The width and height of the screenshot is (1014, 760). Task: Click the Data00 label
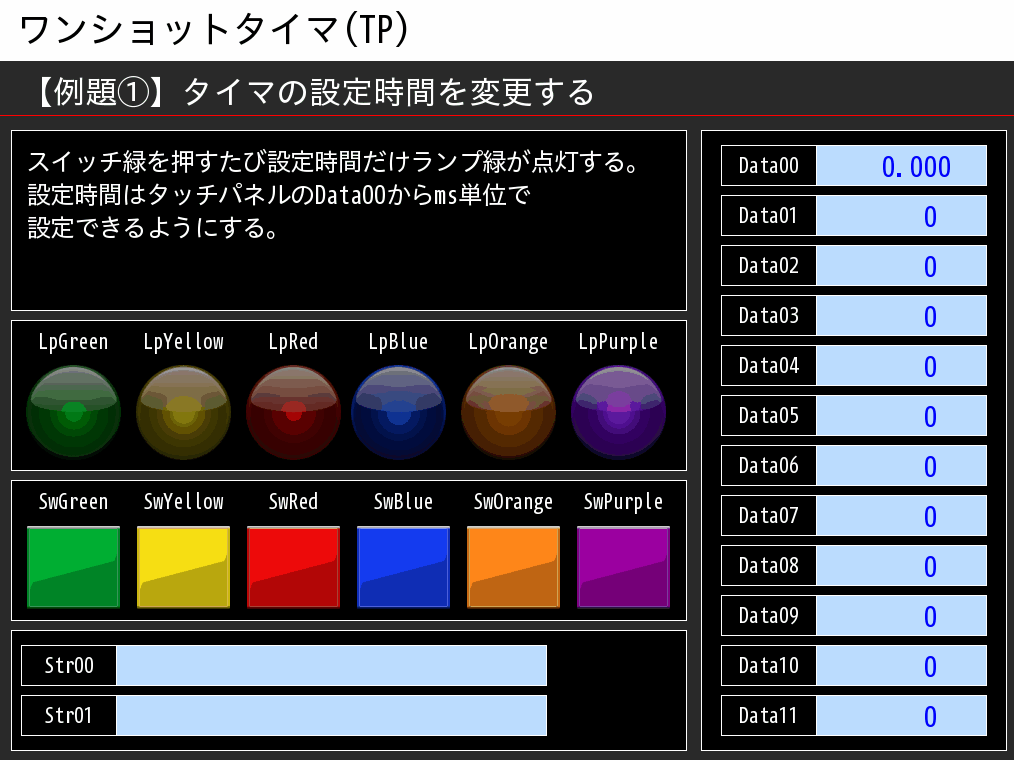(x=769, y=166)
